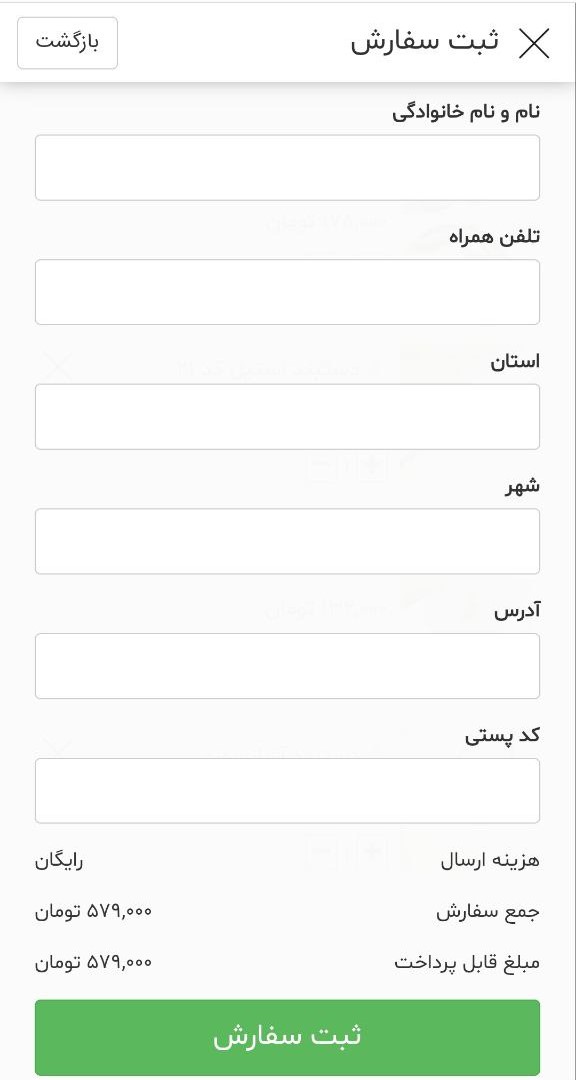This screenshot has width=576, height=1080.
Task: Open the استان province selection field
Action: pyautogui.click(x=288, y=416)
